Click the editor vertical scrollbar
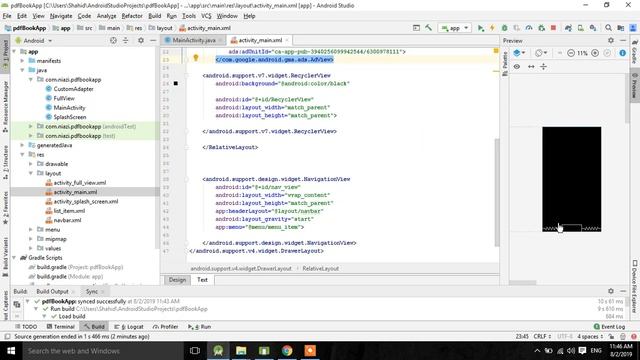The width and height of the screenshot is (640, 360). [497, 192]
